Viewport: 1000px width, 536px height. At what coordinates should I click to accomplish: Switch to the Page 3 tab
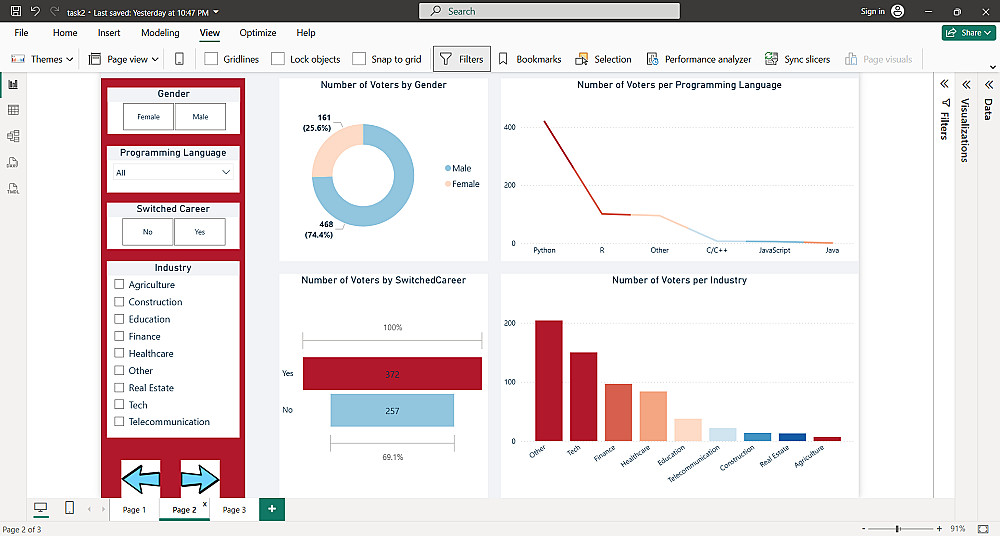pos(234,510)
